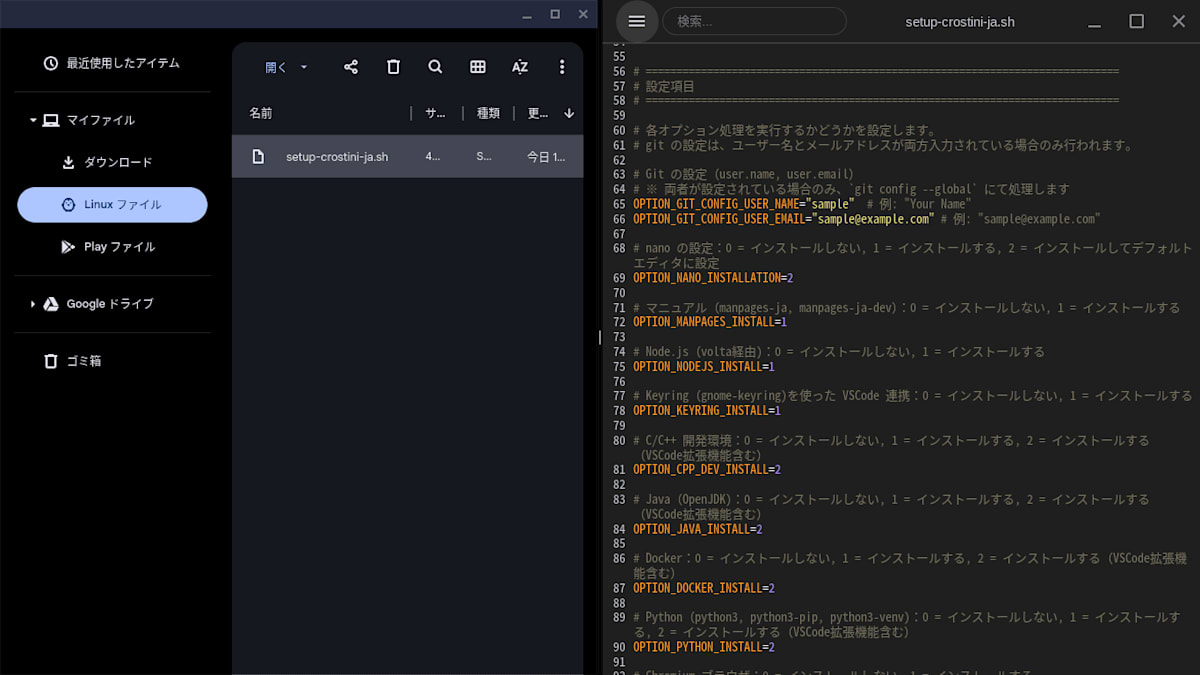Click the trash delete icon in Files toolbar
Viewport: 1200px width, 675px height.
pos(393,67)
